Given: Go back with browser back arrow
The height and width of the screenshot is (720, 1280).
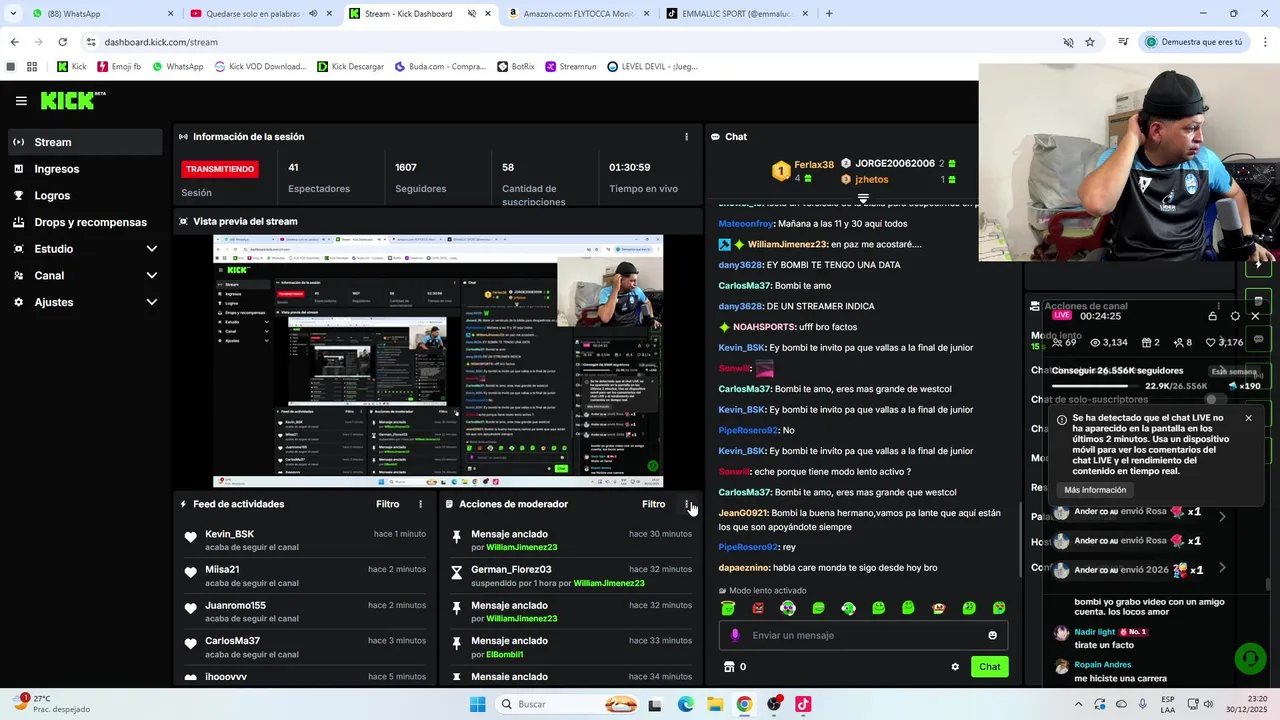Looking at the screenshot, I should (14, 42).
